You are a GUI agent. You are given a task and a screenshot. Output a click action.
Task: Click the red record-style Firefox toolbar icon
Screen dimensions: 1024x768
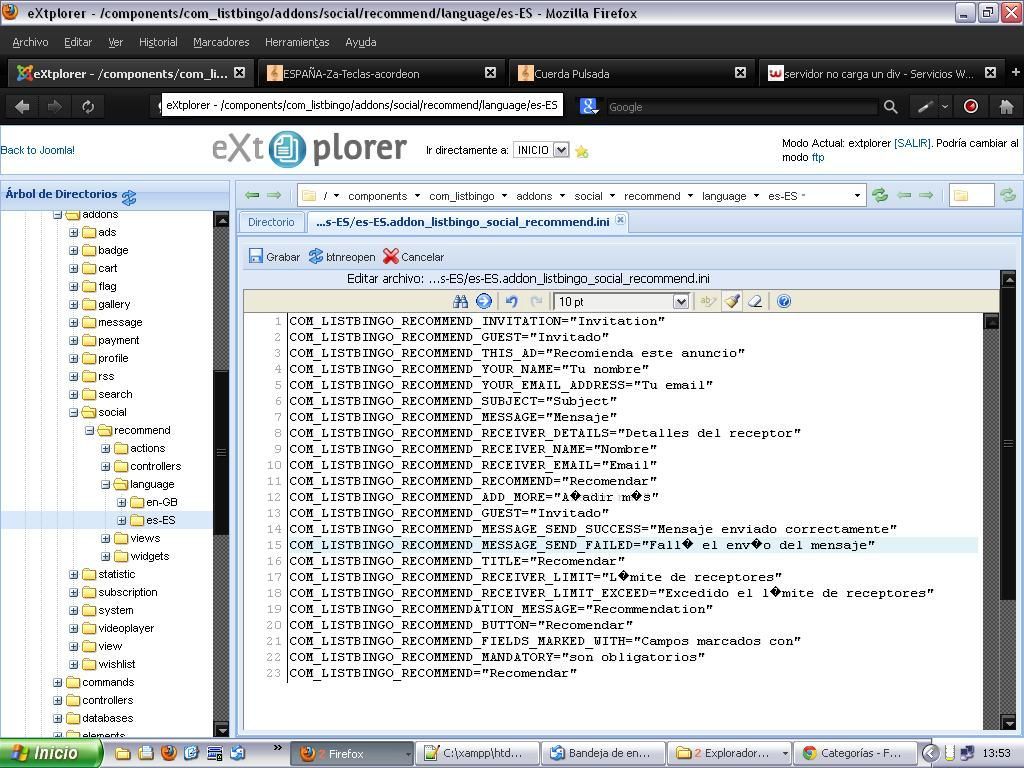[x=971, y=106]
